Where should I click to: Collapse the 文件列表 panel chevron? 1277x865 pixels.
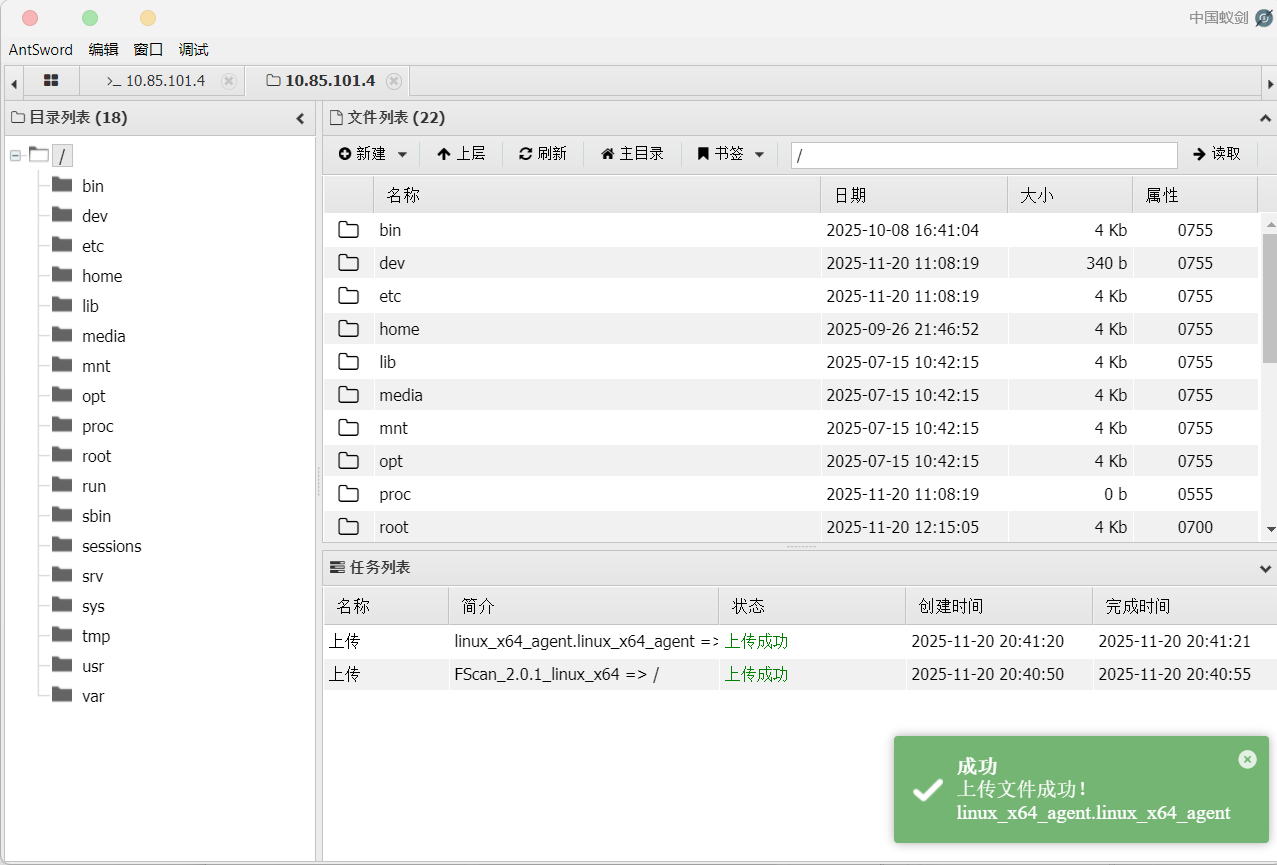(1264, 118)
